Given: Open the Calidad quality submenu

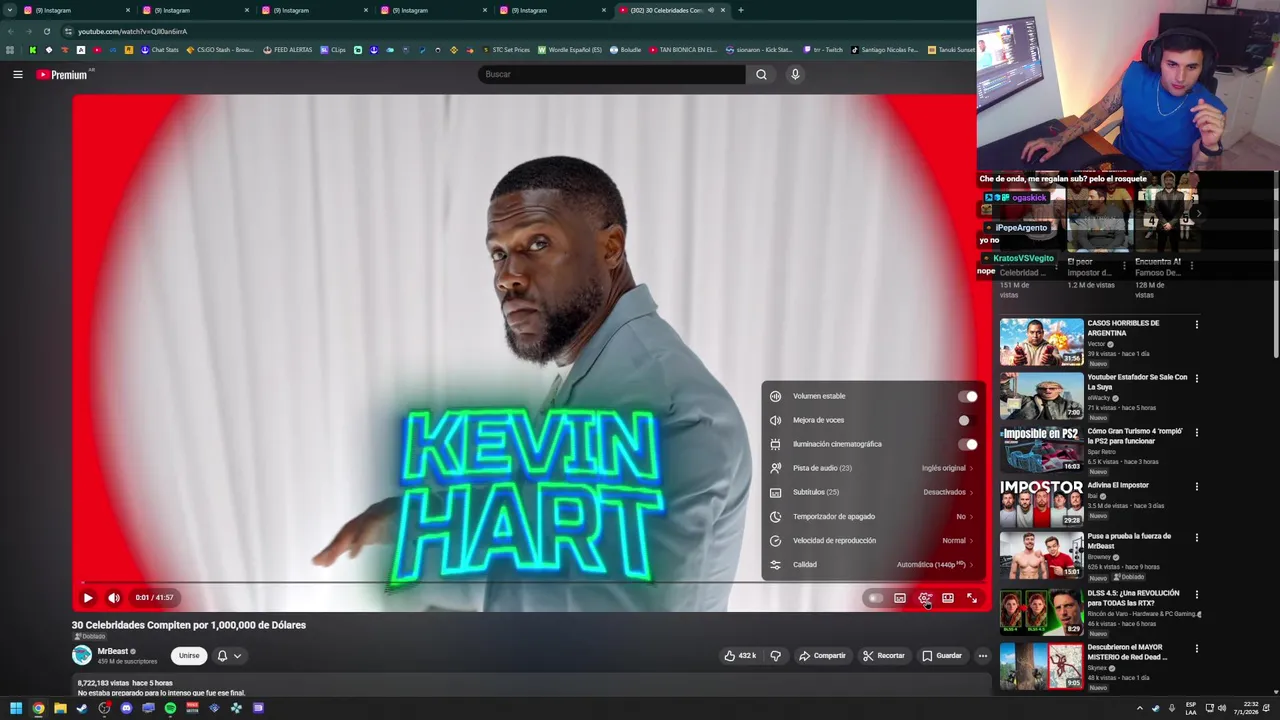Looking at the screenshot, I should point(873,564).
